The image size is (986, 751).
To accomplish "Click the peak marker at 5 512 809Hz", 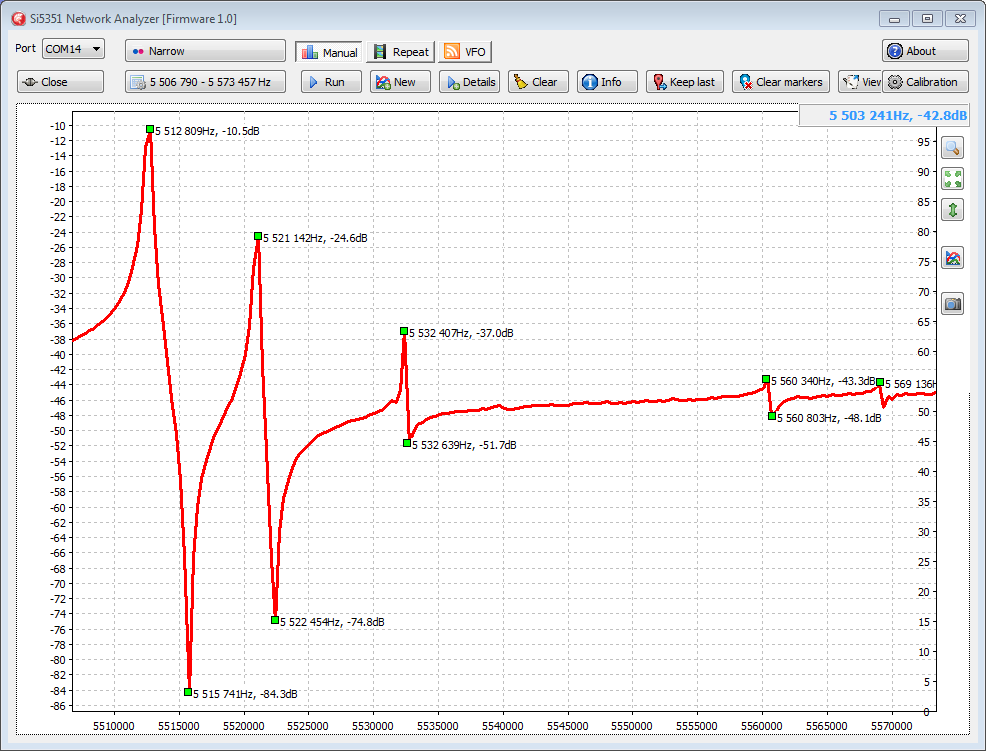I will click(150, 129).
